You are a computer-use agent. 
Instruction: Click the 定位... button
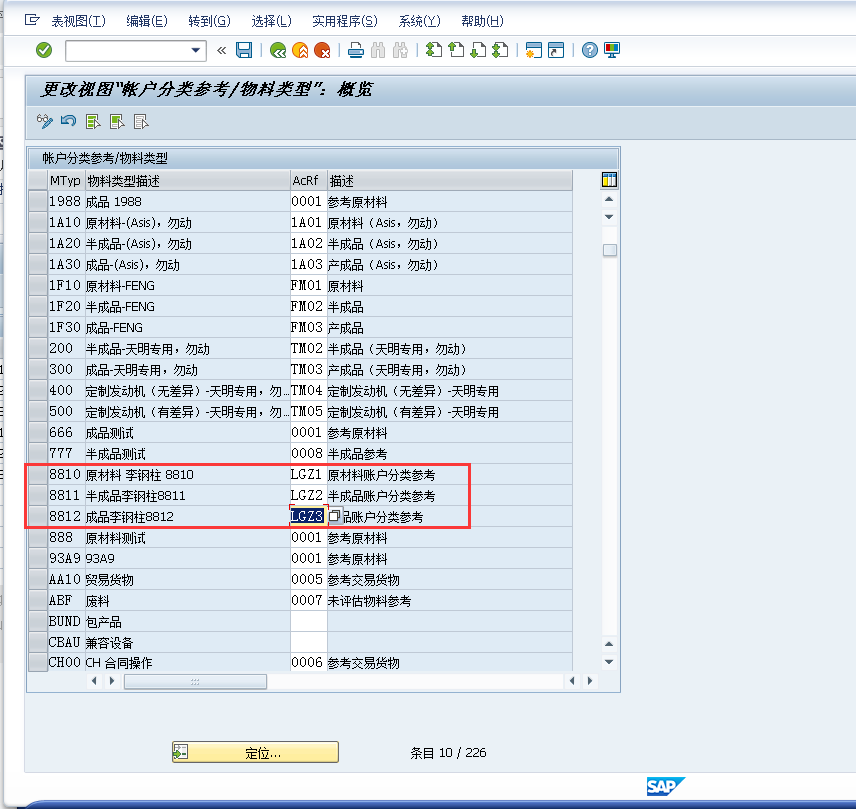[255, 751]
